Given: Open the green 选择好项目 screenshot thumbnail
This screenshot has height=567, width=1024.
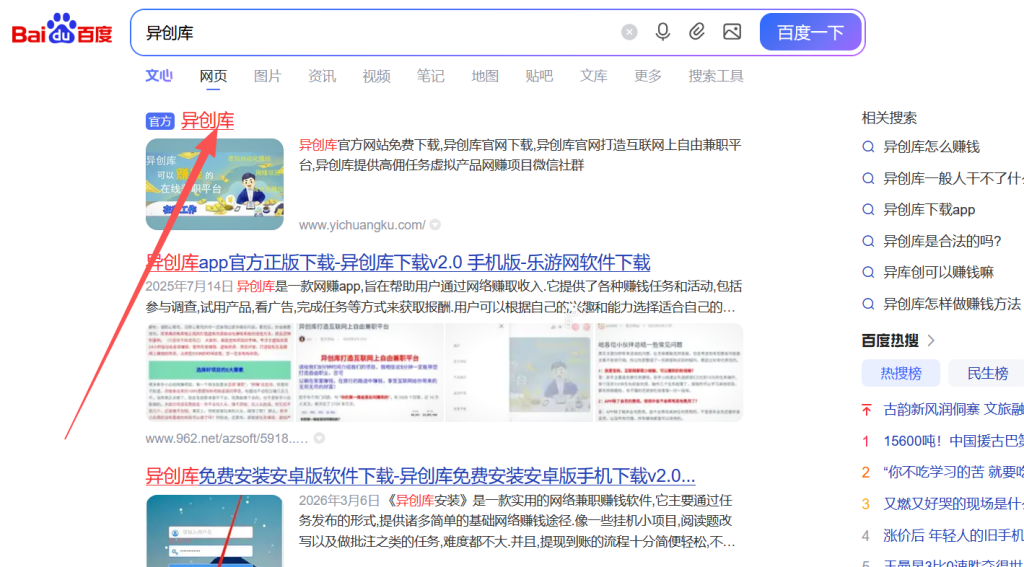Looking at the screenshot, I should (220, 372).
